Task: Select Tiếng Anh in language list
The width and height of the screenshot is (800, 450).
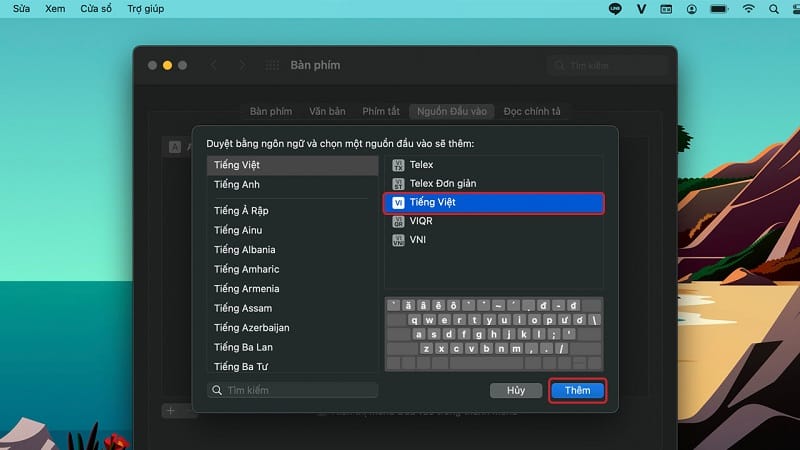Action: click(236, 185)
